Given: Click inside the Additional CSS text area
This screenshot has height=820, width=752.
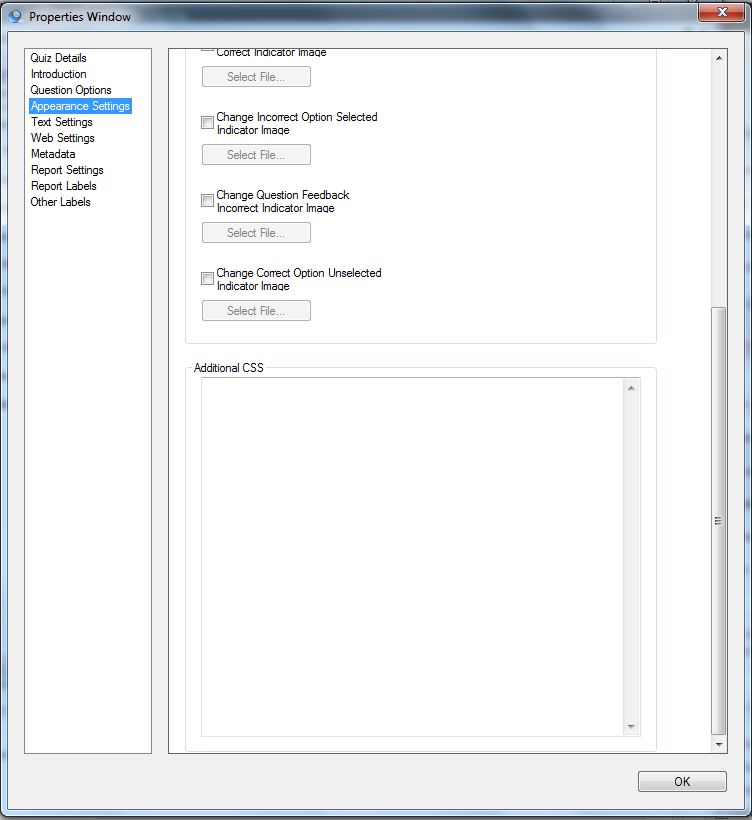Looking at the screenshot, I should (x=412, y=557).
